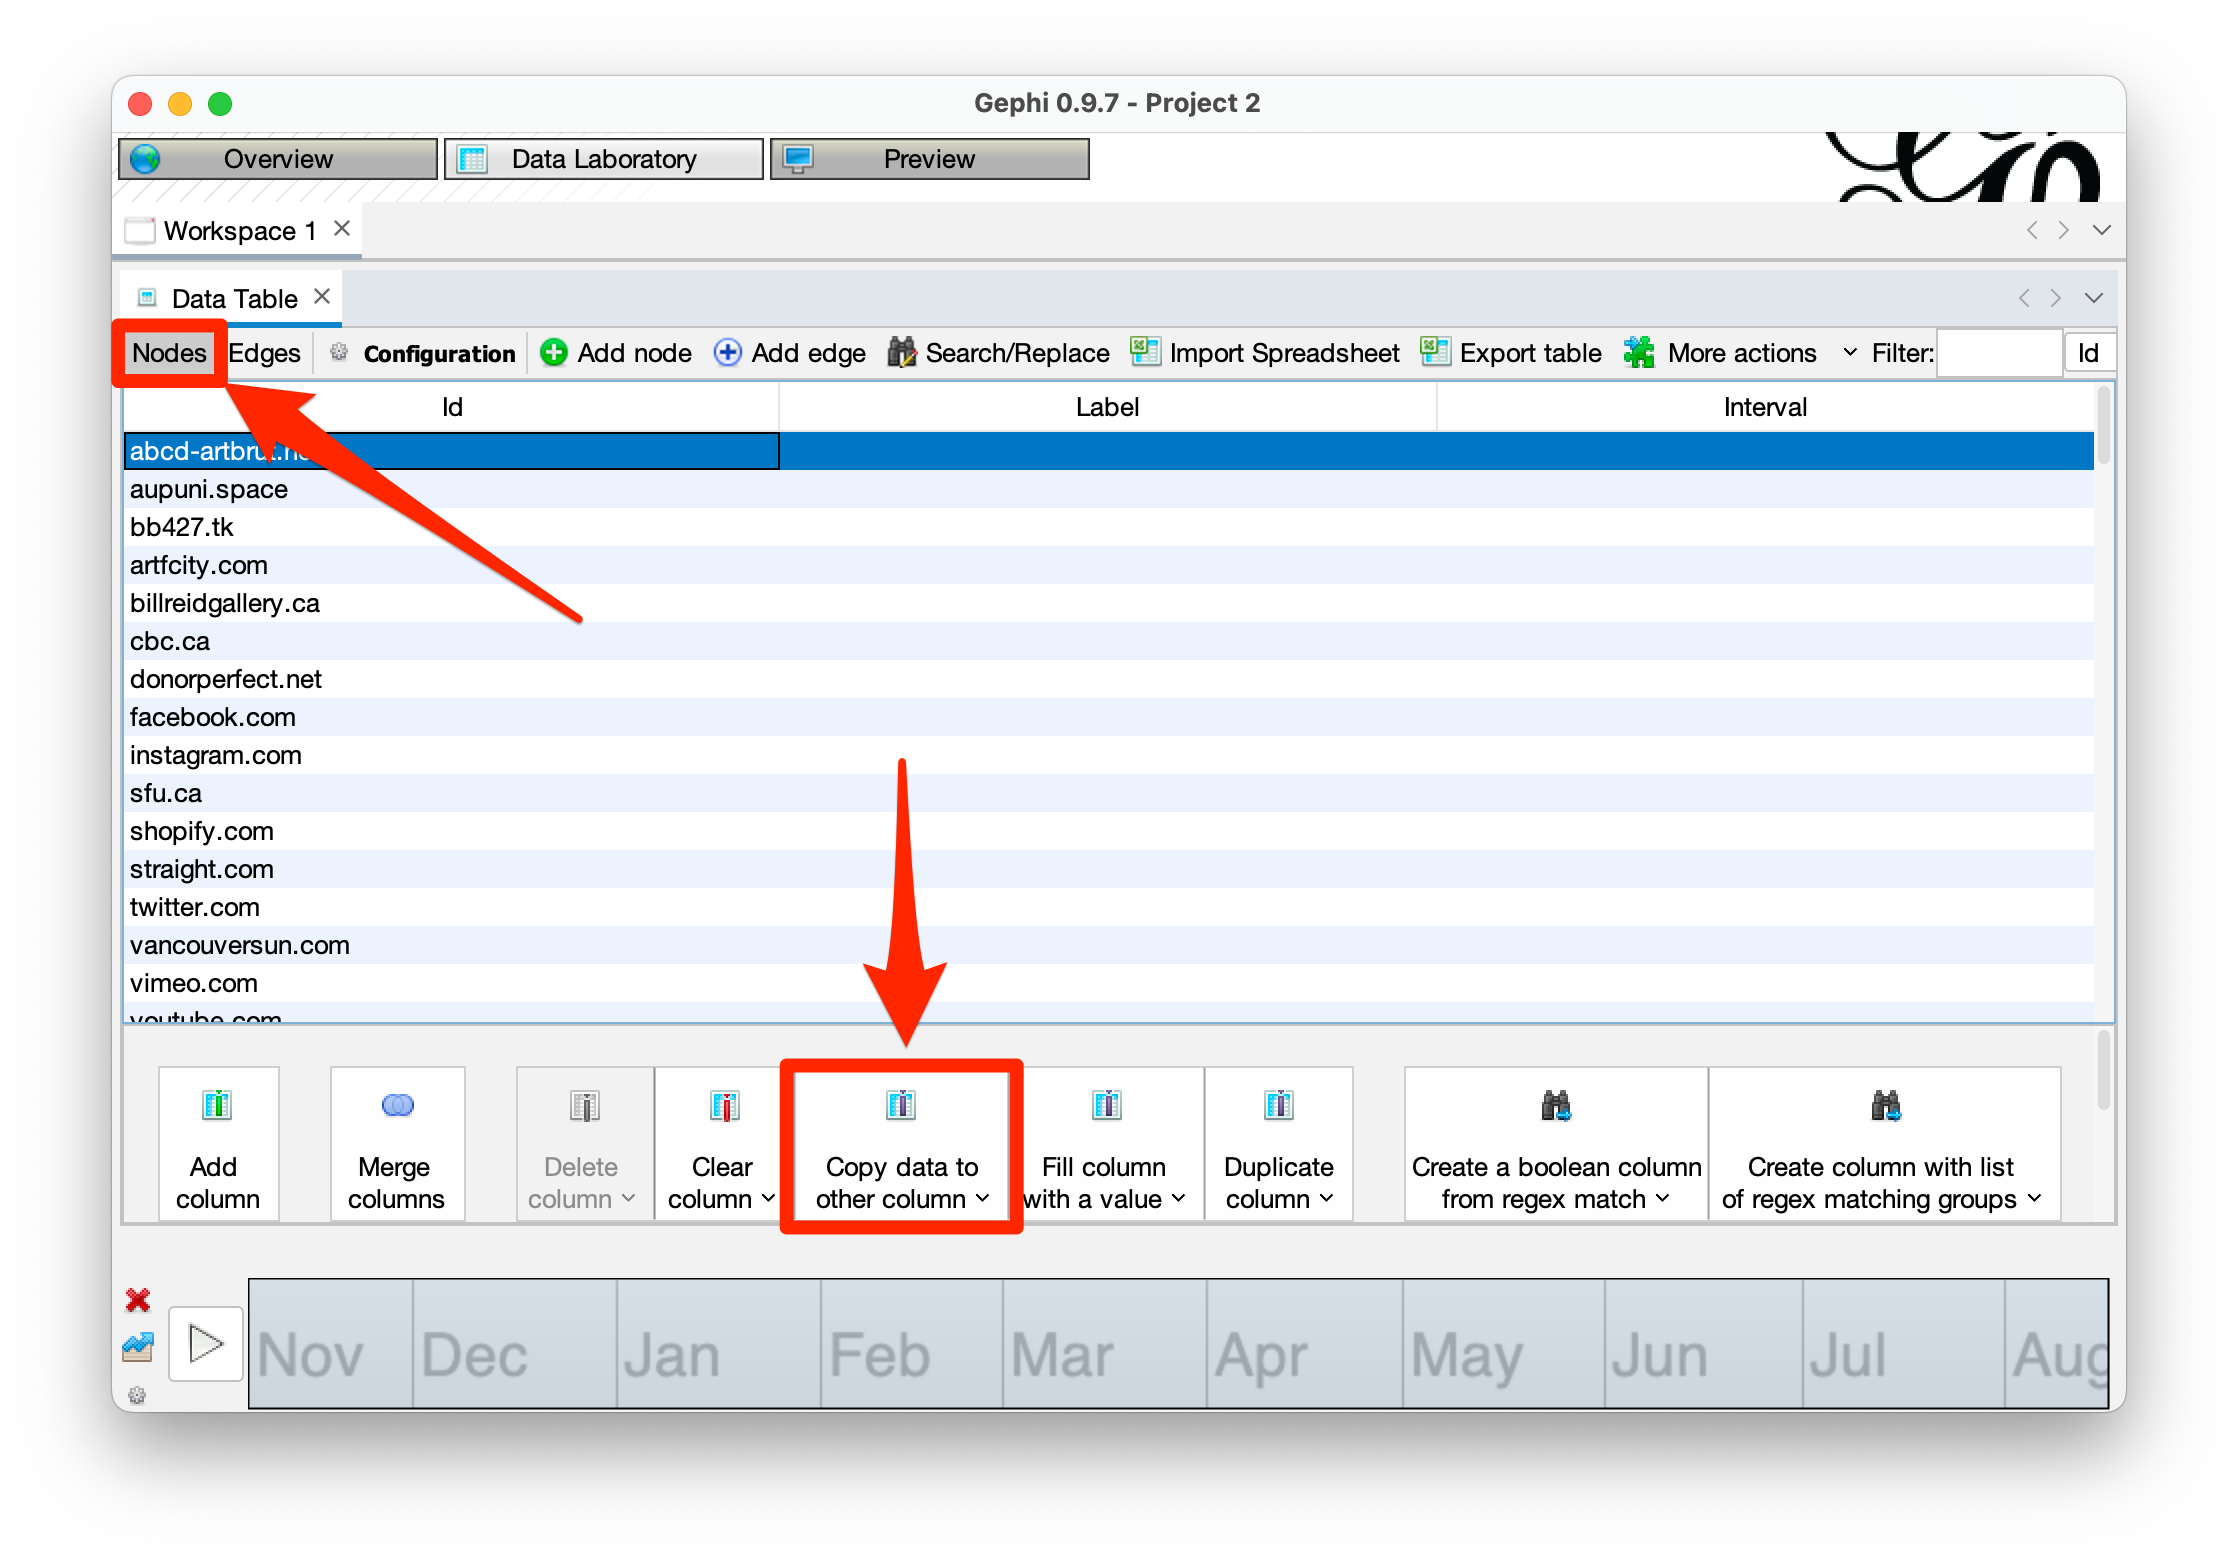Viewport: 2238px width, 1560px height.
Task: Select the bb427.tk row
Action: tap(1109, 527)
